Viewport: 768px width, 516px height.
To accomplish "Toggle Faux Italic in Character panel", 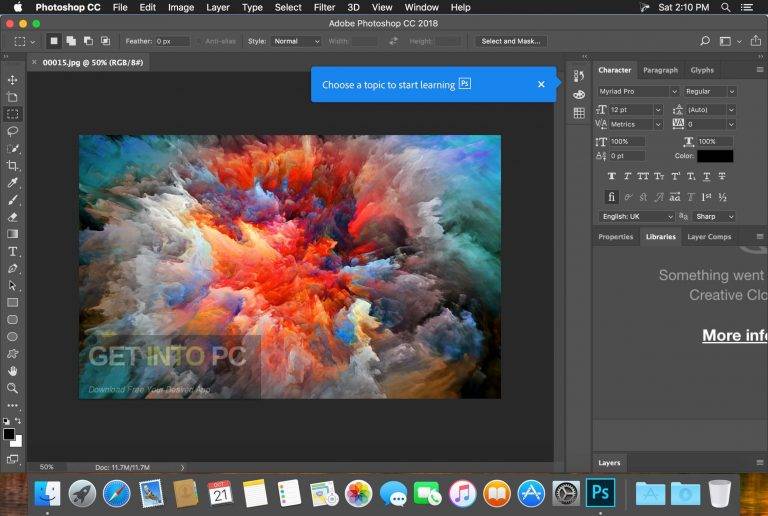I will tap(627, 176).
